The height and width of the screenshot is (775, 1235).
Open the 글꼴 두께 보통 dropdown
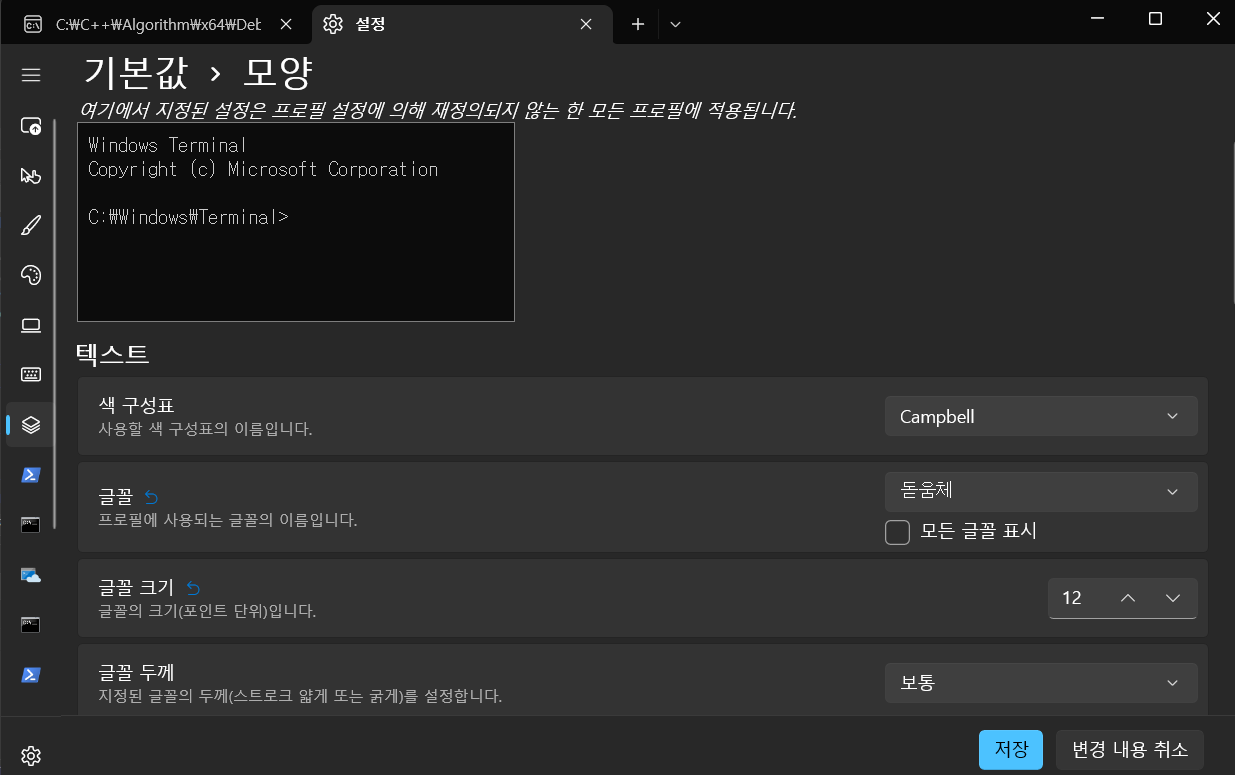pos(1040,682)
